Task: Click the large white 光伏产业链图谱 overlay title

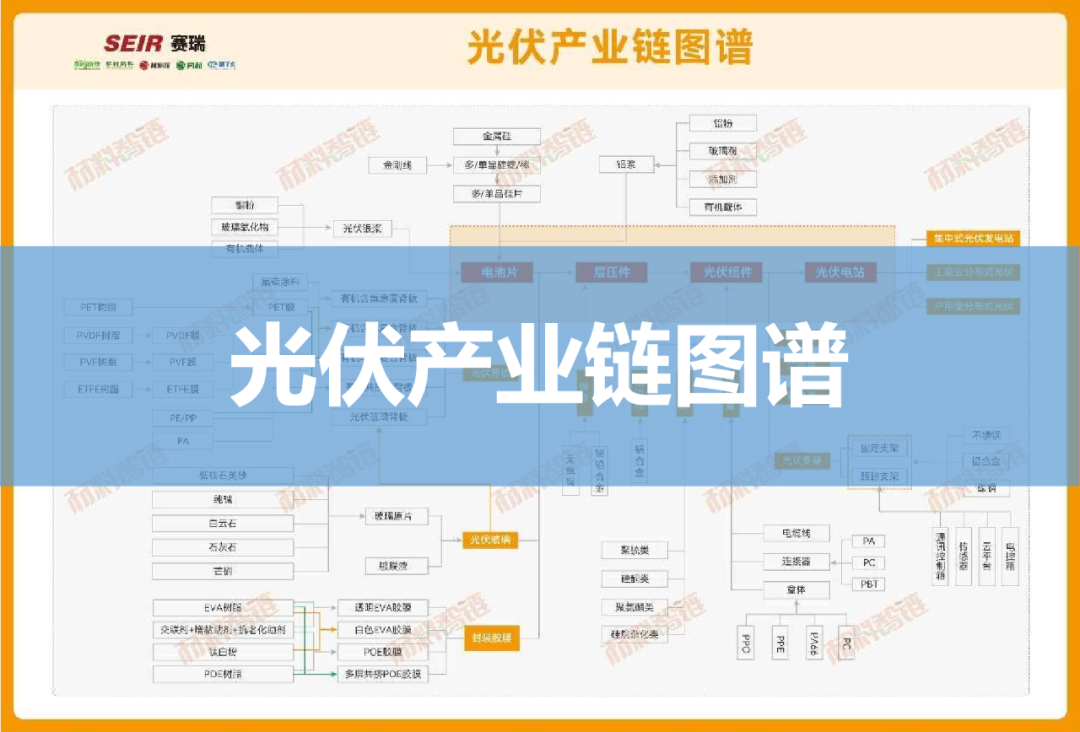Action: point(539,367)
